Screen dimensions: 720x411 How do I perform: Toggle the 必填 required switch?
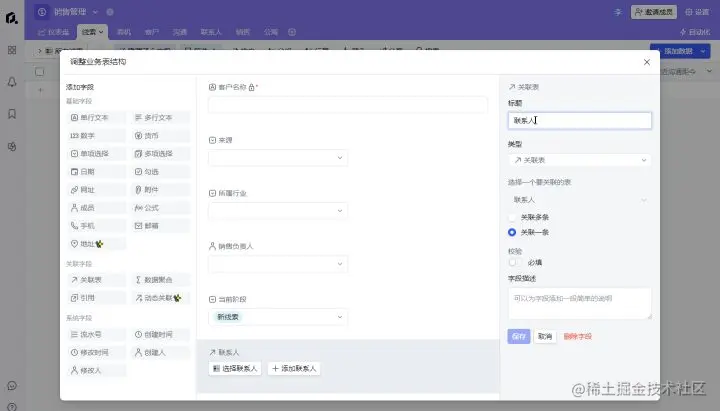tap(515, 263)
